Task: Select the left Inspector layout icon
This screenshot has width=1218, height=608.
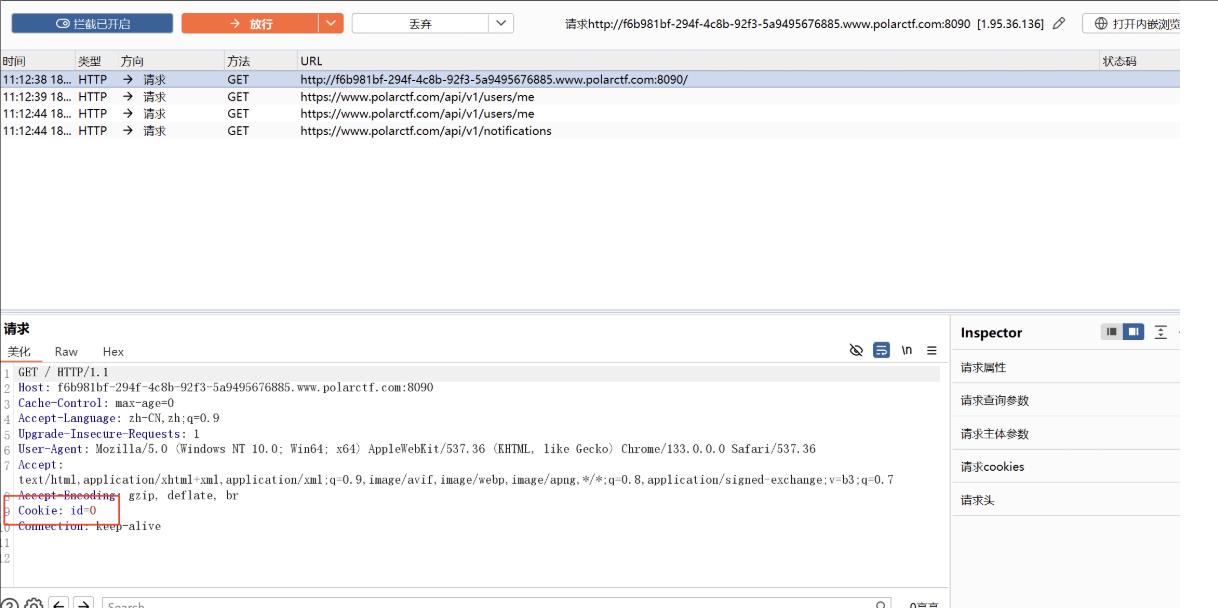Action: (1111, 332)
